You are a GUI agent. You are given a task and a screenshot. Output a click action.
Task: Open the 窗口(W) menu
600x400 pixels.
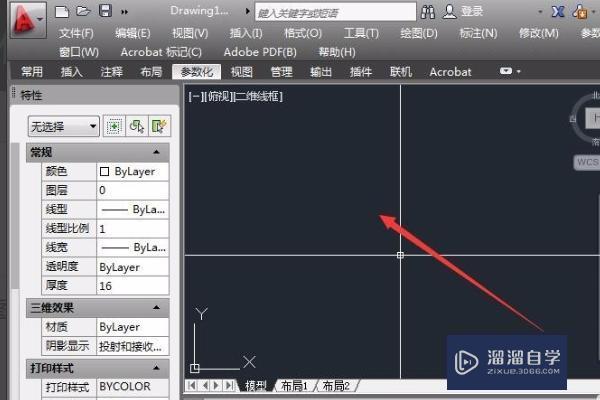click(x=79, y=52)
